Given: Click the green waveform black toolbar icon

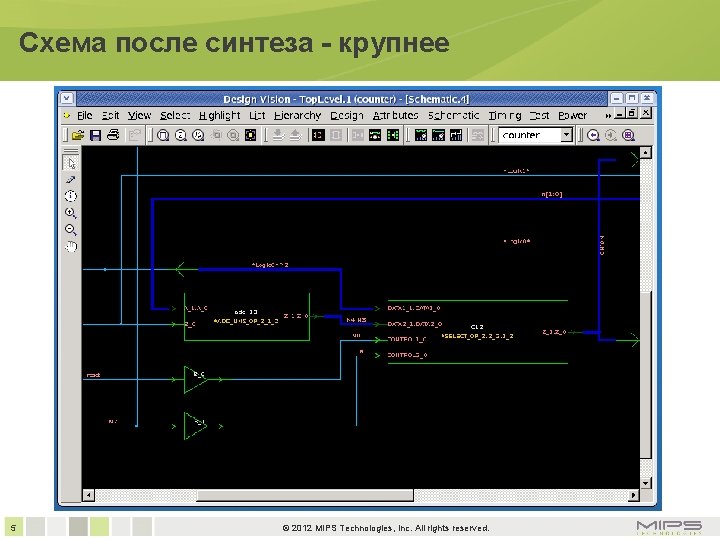Looking at the screenshot, I should (x=375, y=135).
